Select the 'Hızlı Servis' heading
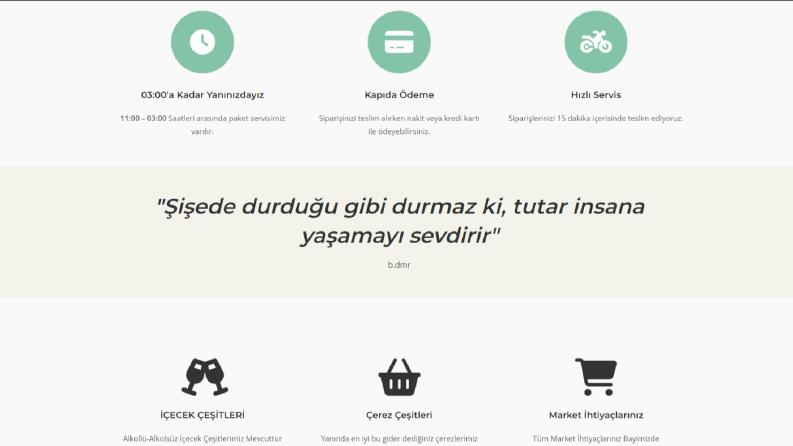 [x=596, y=95]
